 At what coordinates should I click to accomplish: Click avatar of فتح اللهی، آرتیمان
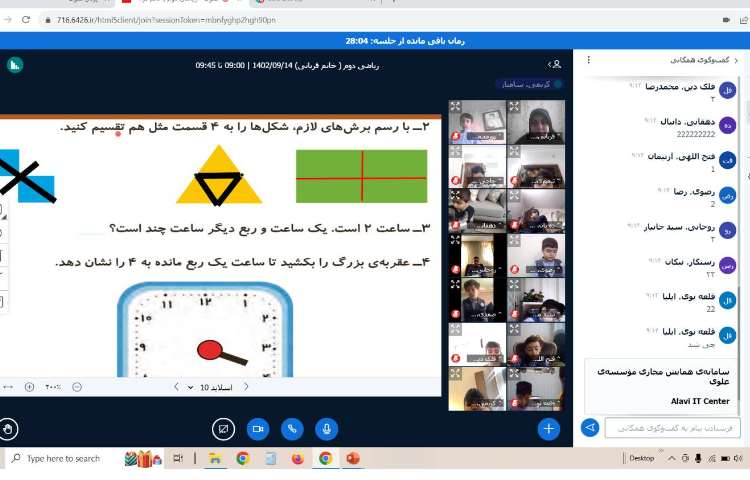pos(727,160)
